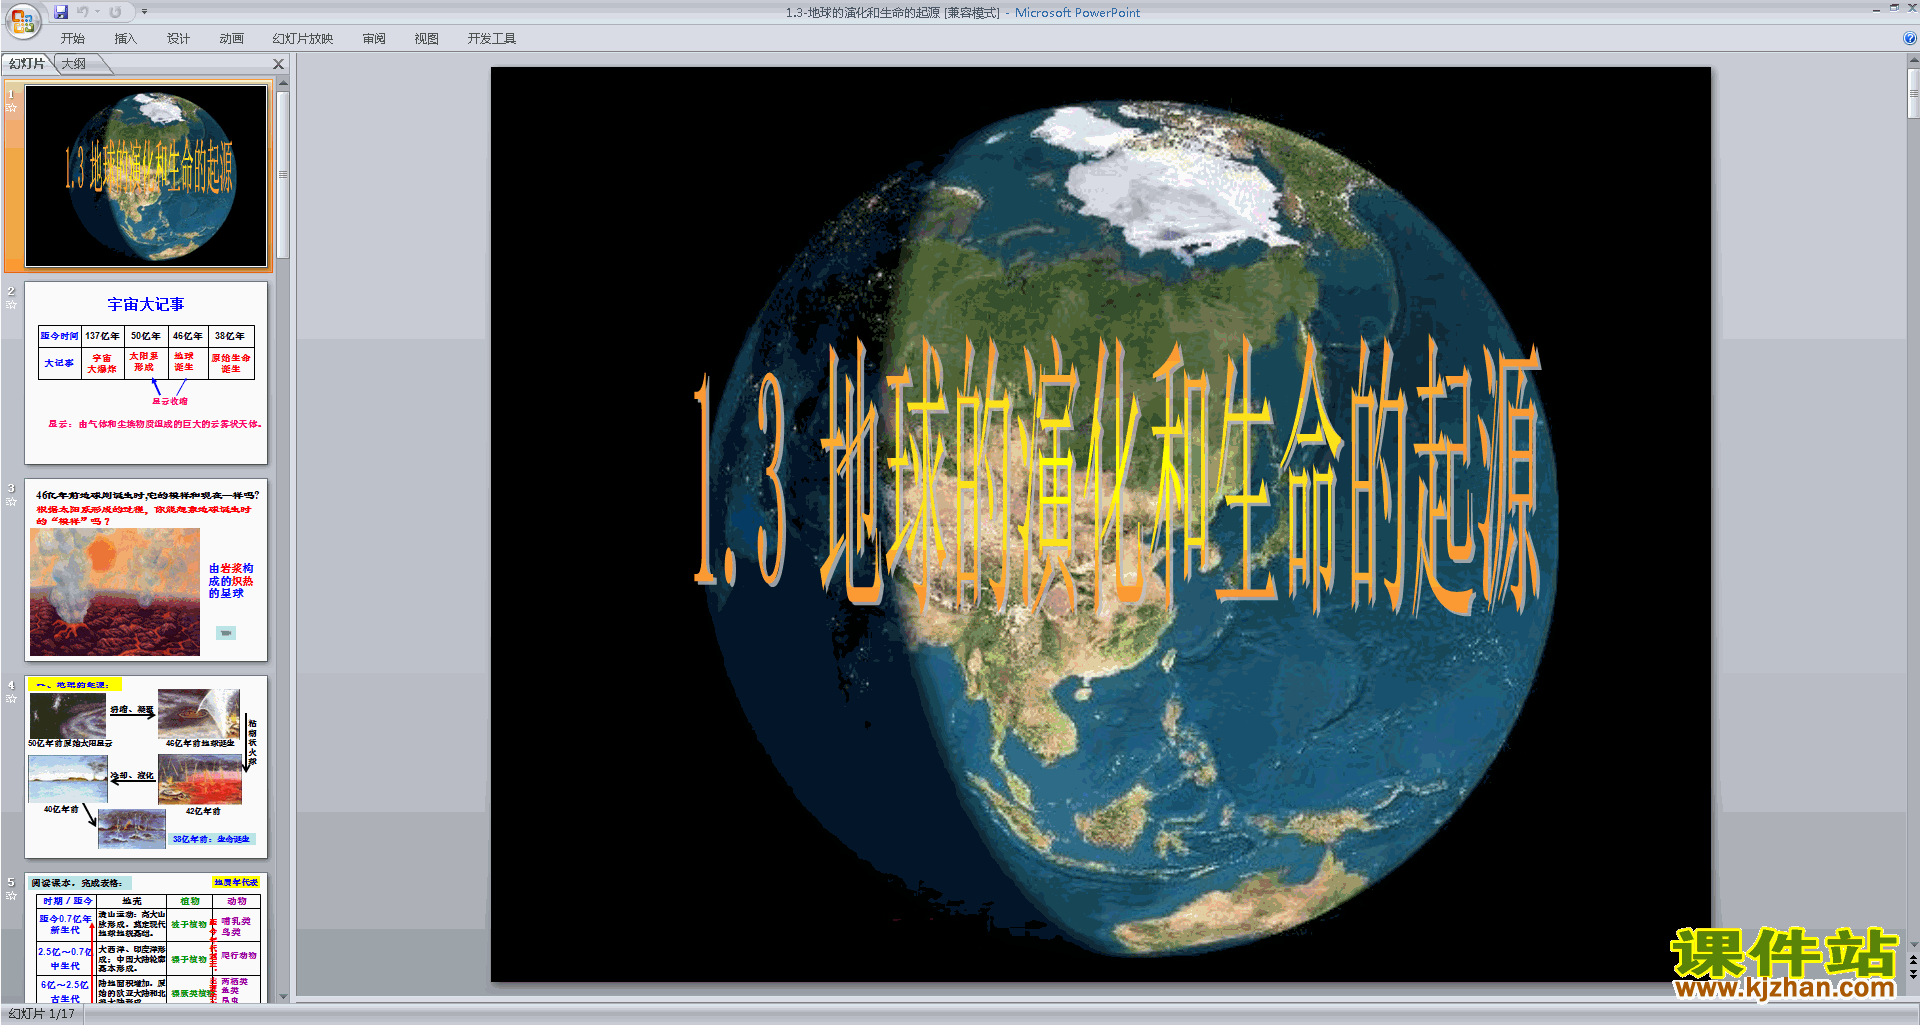The height and width of the screenshot is (1025, 1920).
Task: Select slide 5 thumbnail with the 地质年代表 table
Action: click(x=146, y=938)
